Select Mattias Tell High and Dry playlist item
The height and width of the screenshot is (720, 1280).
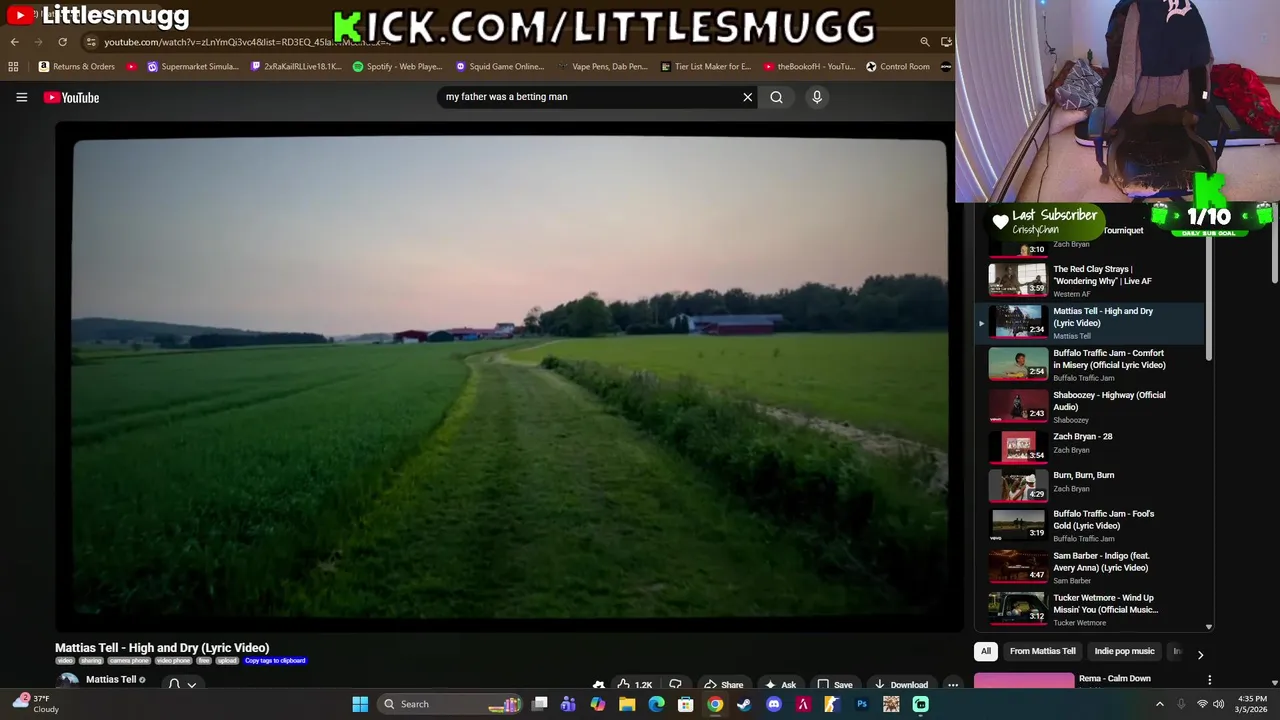click(x=1090, y=323)
